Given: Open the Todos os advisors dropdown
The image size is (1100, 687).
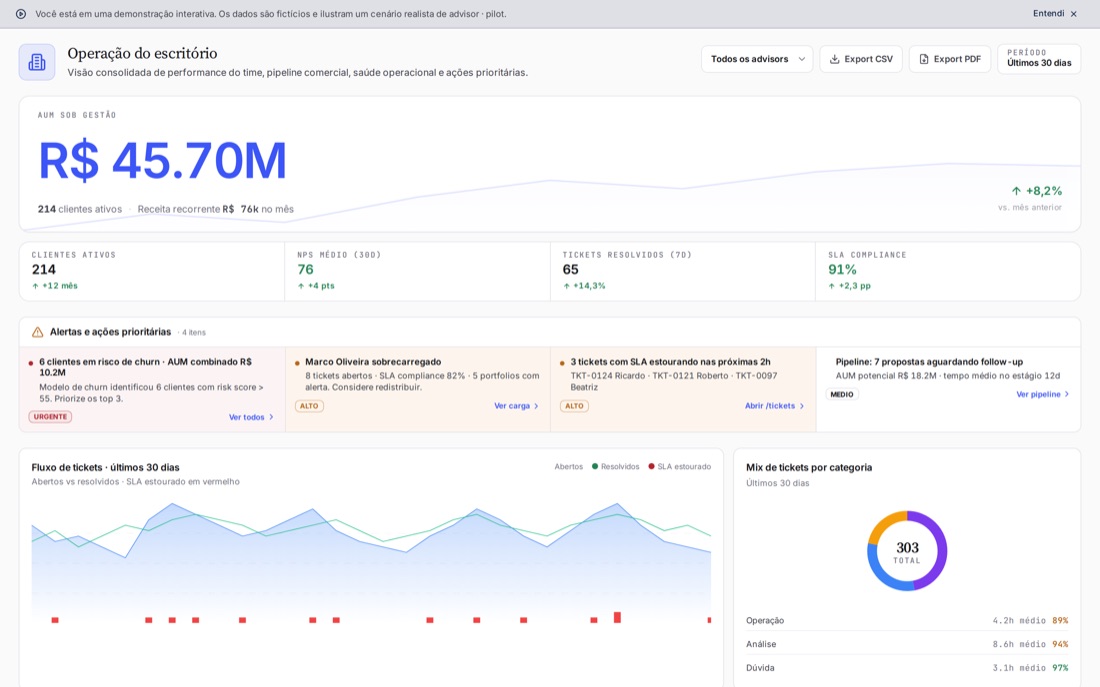Looking at the screenshot, I should pyautogui.click(x=757, y=60).
